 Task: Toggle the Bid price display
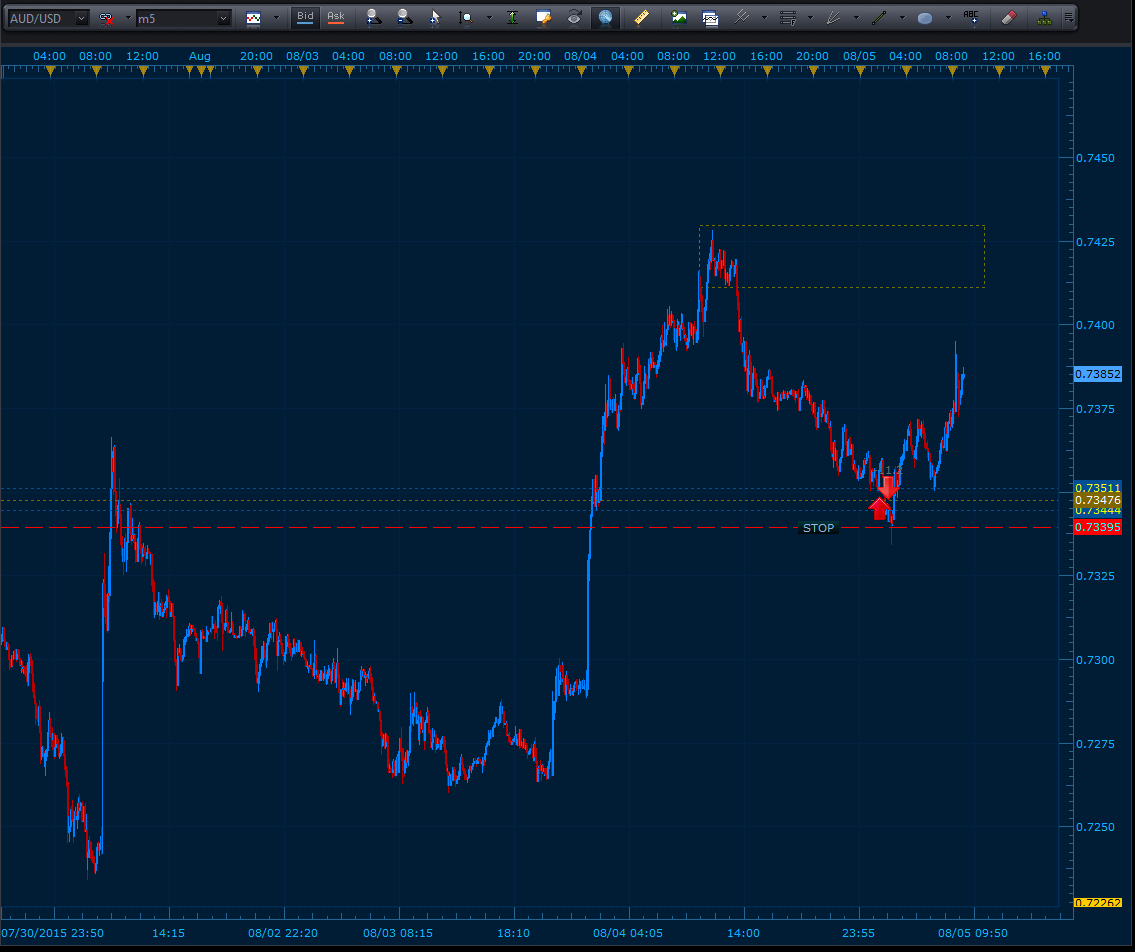pyautogui.click(x=305, y=17)
